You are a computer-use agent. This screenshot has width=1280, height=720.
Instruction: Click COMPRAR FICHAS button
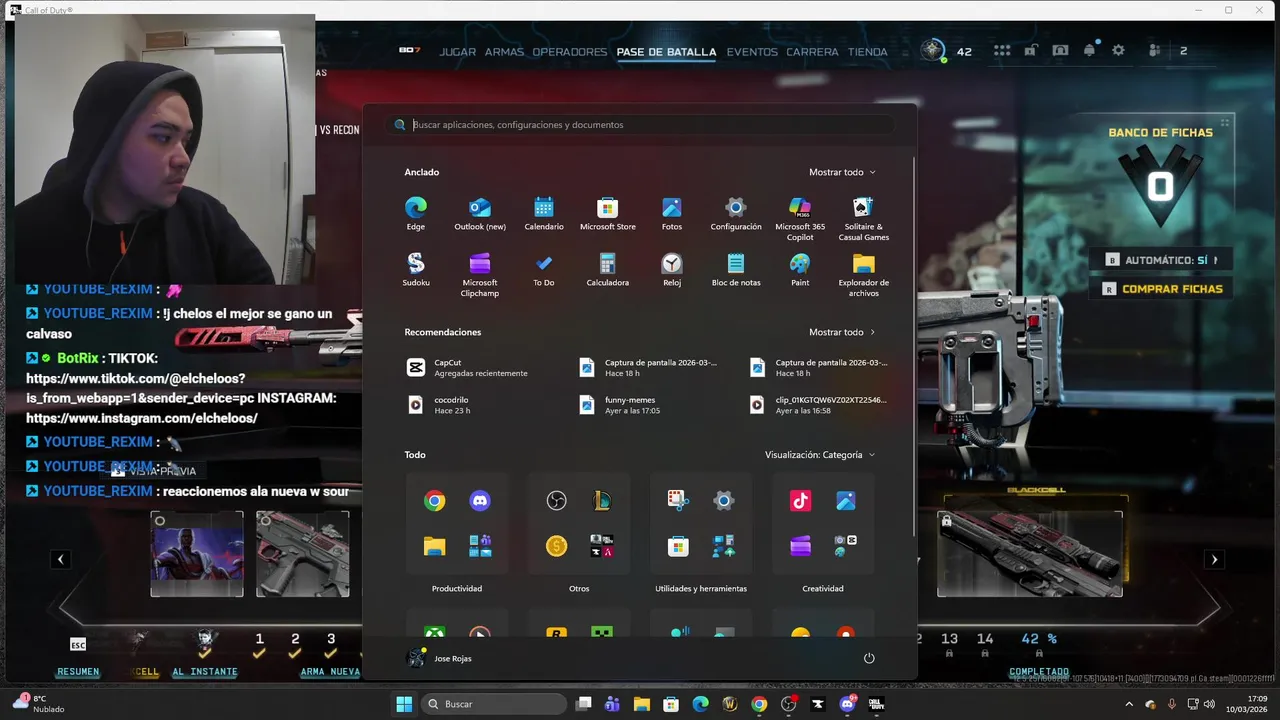coord(1162,289)
